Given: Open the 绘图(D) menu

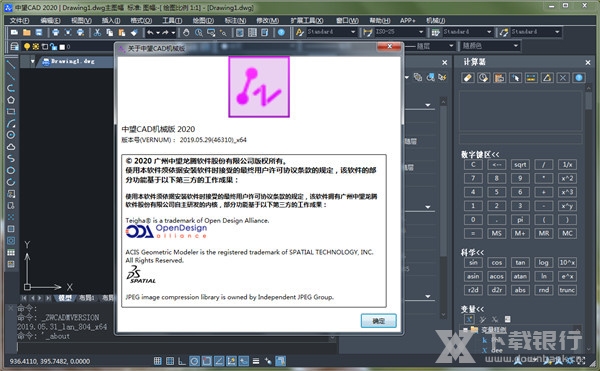Looking at the screenshot, I should coord(203,20).
